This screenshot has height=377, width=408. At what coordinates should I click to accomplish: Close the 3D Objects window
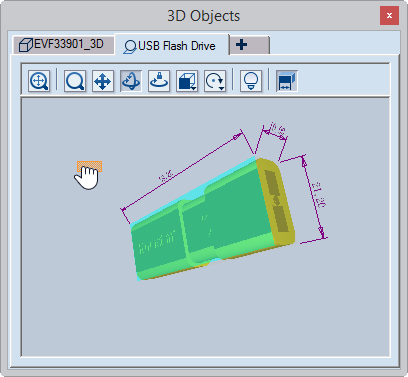pos(389,15)
